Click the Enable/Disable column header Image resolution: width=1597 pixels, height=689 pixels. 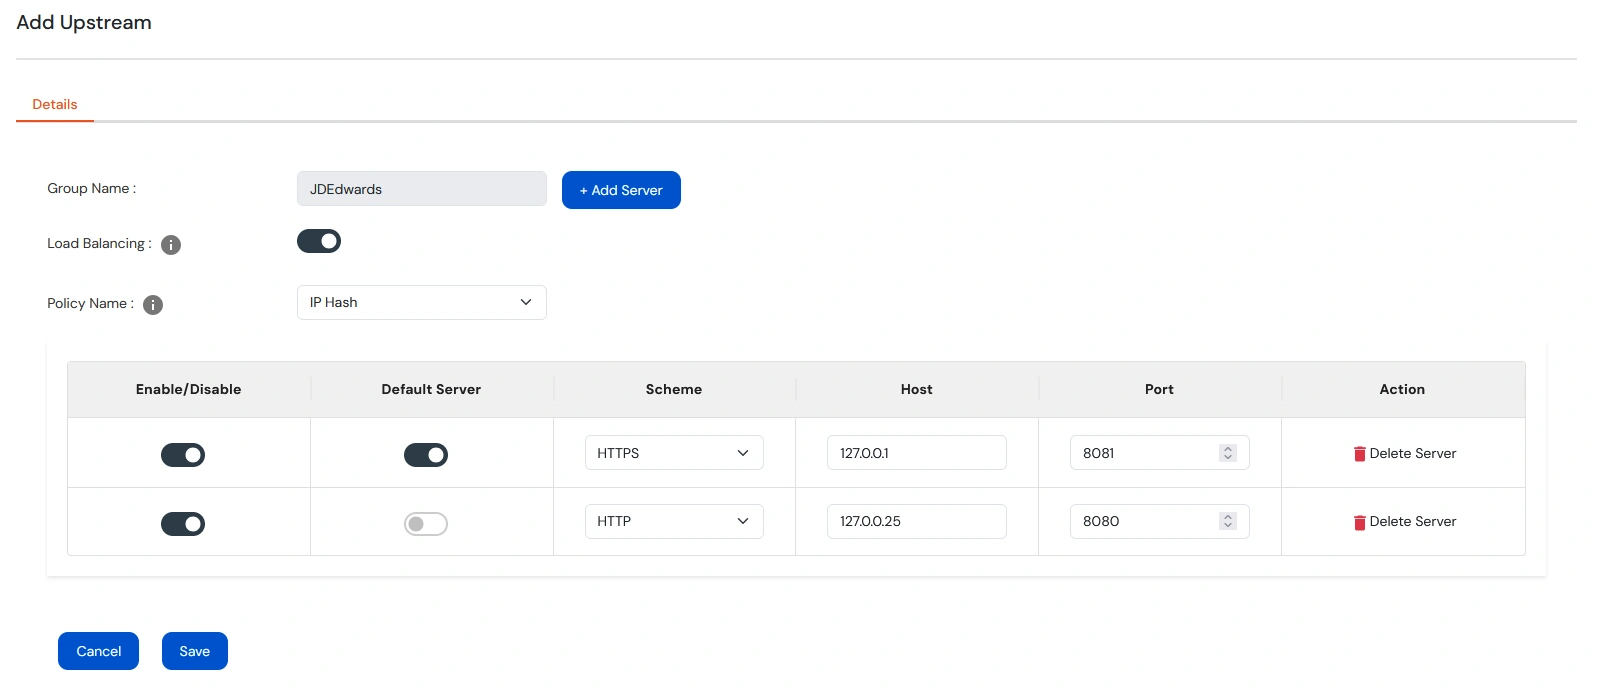pos(188,389)
